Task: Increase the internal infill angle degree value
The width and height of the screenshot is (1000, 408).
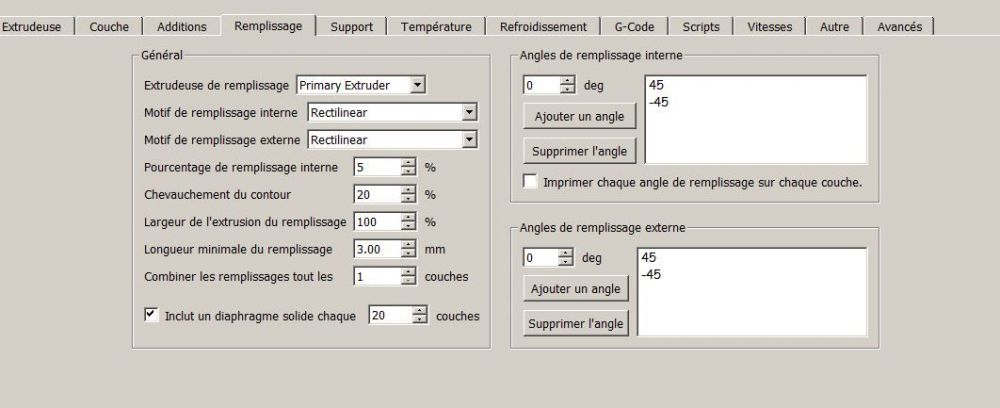Action: click(567, 81)
